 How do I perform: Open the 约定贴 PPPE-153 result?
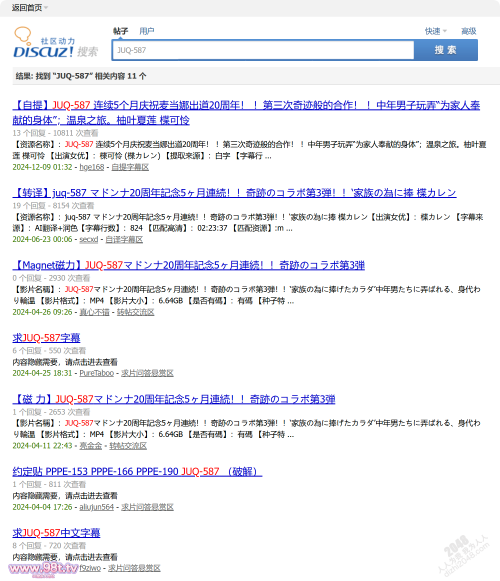pos(137,472)
